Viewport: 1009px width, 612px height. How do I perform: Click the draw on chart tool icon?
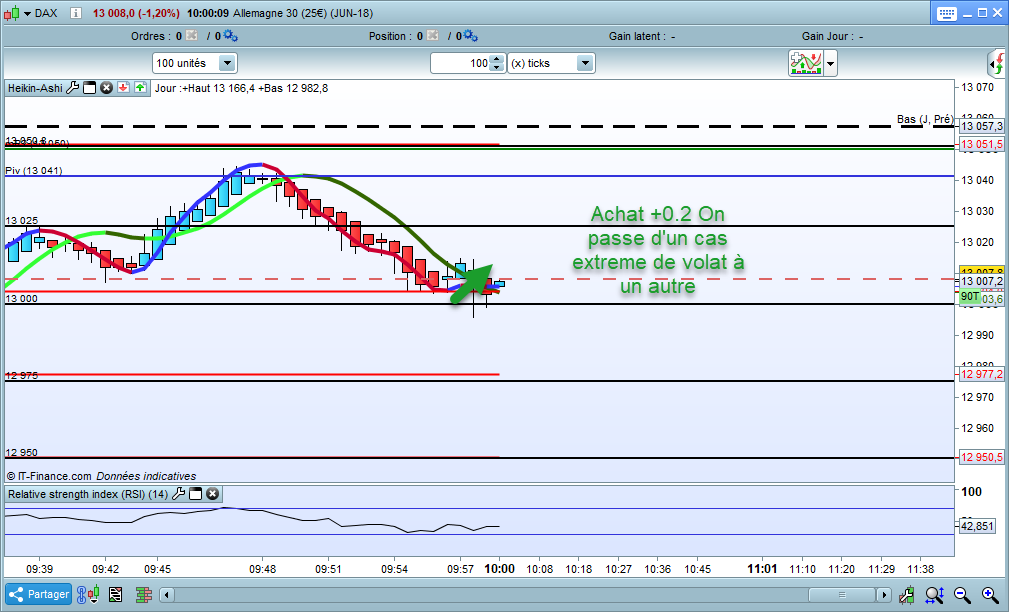click(x=907, y=595)
